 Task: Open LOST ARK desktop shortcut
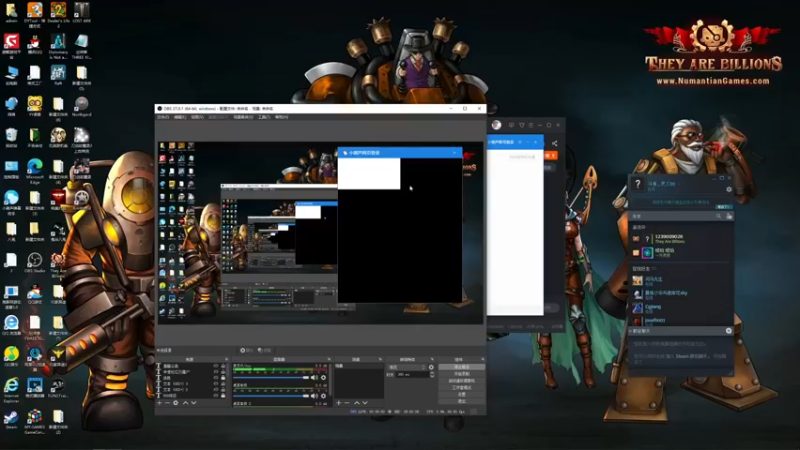pos(82,13)
